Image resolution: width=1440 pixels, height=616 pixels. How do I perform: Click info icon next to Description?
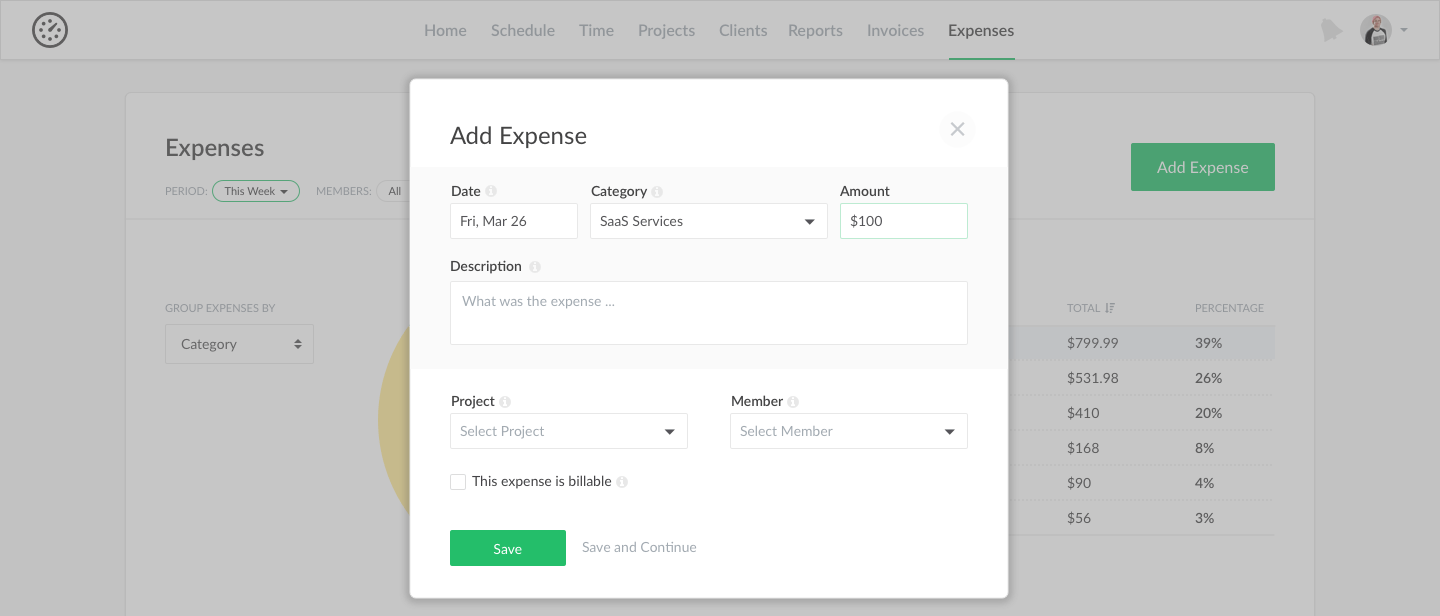535,267
